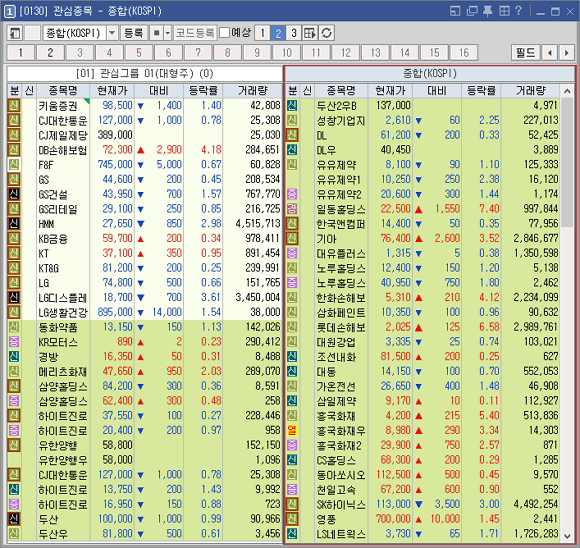Click the teal 신 badge beside LS네트웍스

[x=292, y=534]
